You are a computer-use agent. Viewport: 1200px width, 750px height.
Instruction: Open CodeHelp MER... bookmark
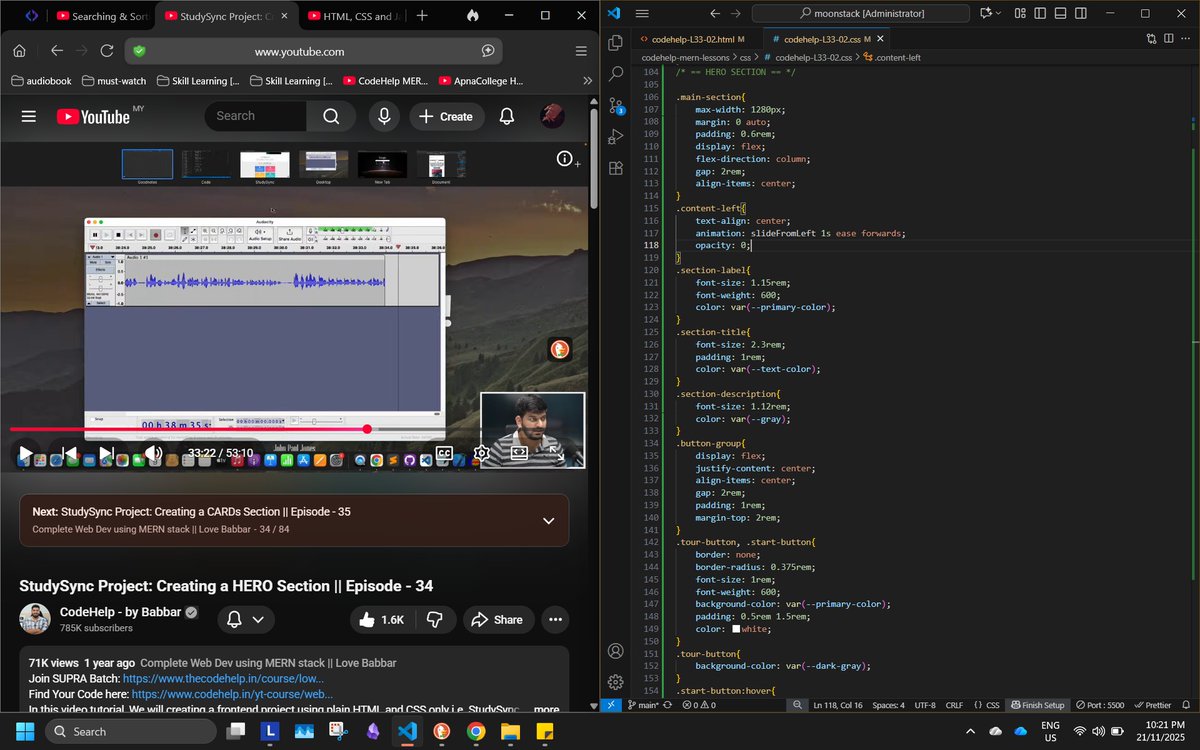(x=386, y=81)
